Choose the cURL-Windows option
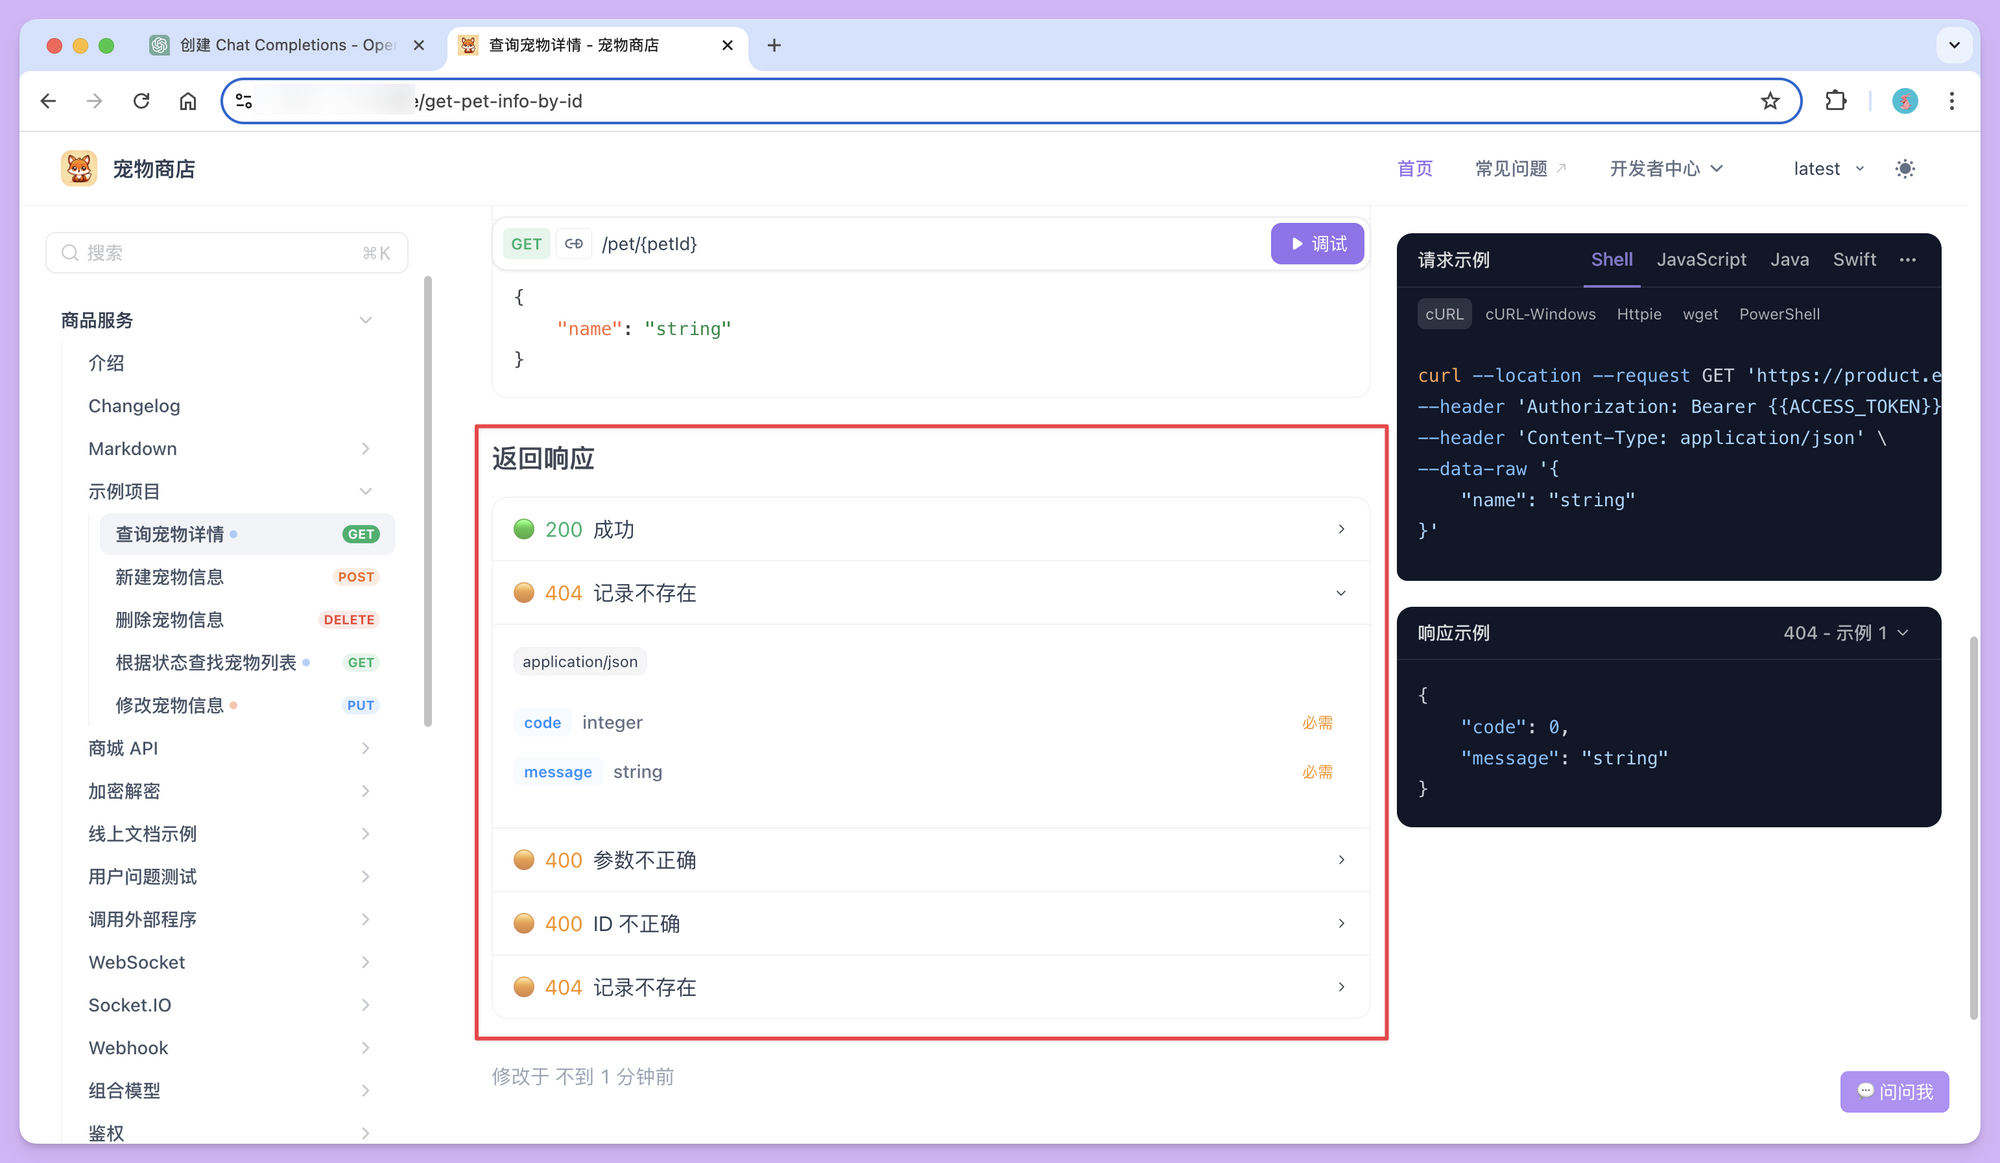 tap(1540, 314)
